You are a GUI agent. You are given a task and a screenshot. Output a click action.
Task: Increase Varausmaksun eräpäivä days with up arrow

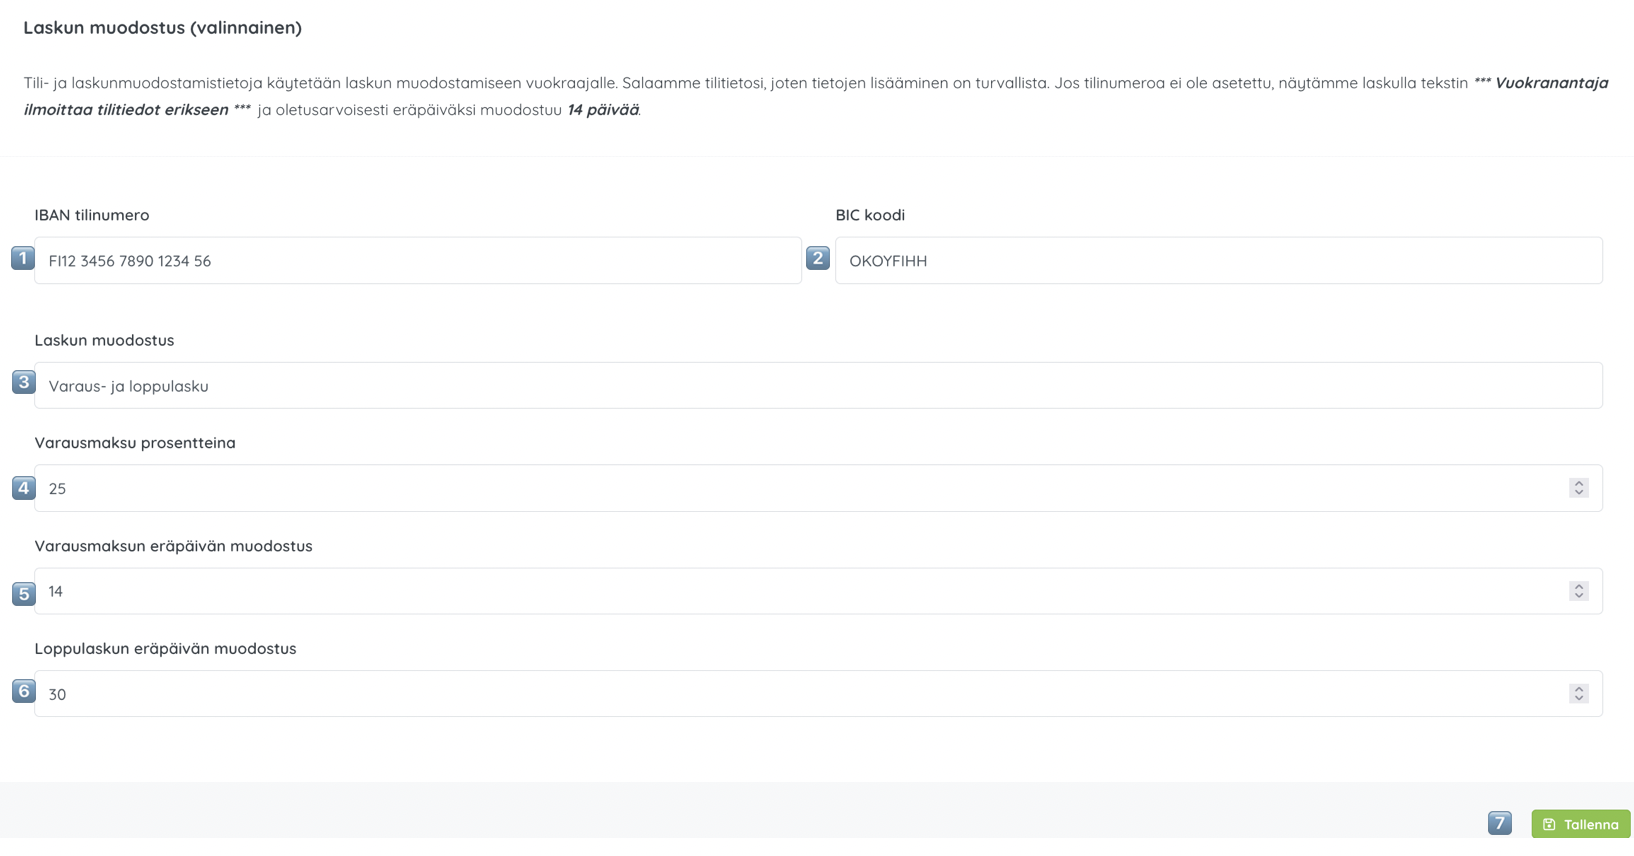click(1579, 587)
